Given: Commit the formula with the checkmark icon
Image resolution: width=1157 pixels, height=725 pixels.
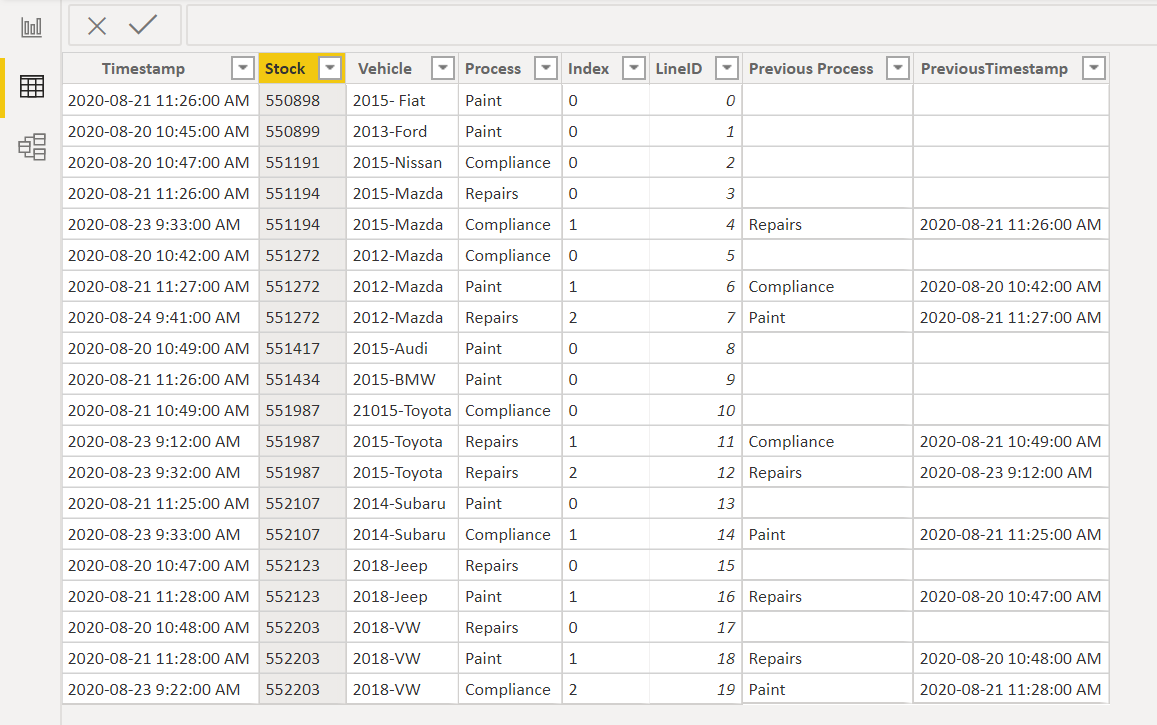Looking at the screenshot, I should 143,26.
